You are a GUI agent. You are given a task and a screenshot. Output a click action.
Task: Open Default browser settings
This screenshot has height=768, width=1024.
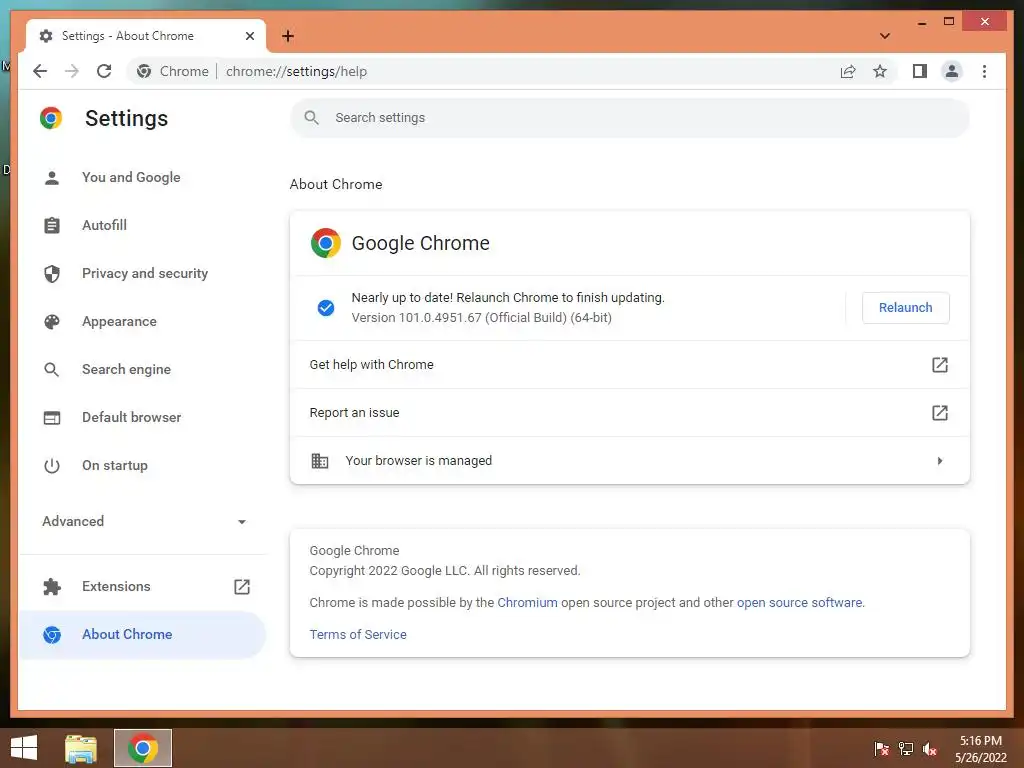point(142,417)
